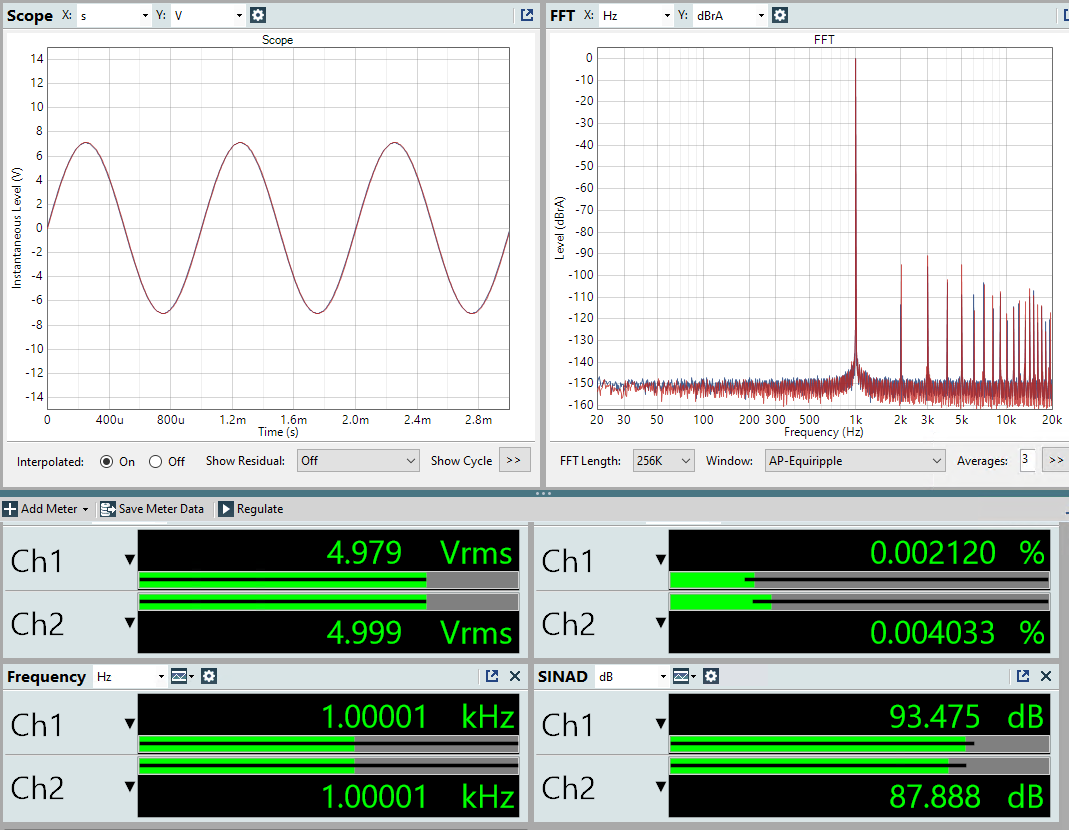
Task: Click FFT Averages expand button
Action: tap(1056, 460)
